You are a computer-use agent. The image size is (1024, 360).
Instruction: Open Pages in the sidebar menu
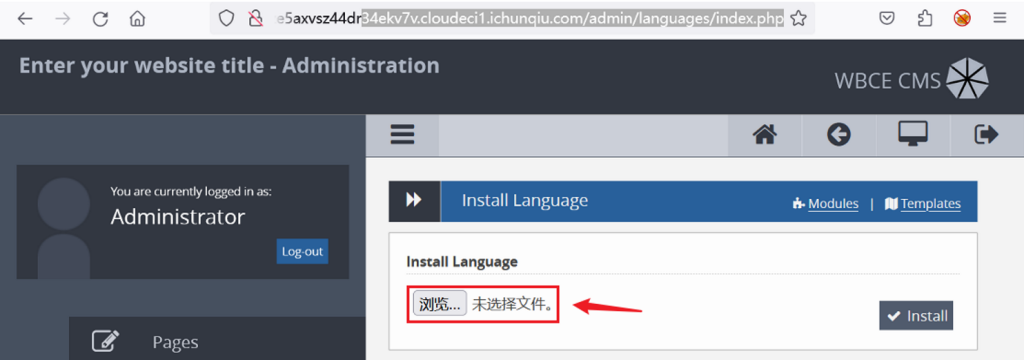[176, 342]
